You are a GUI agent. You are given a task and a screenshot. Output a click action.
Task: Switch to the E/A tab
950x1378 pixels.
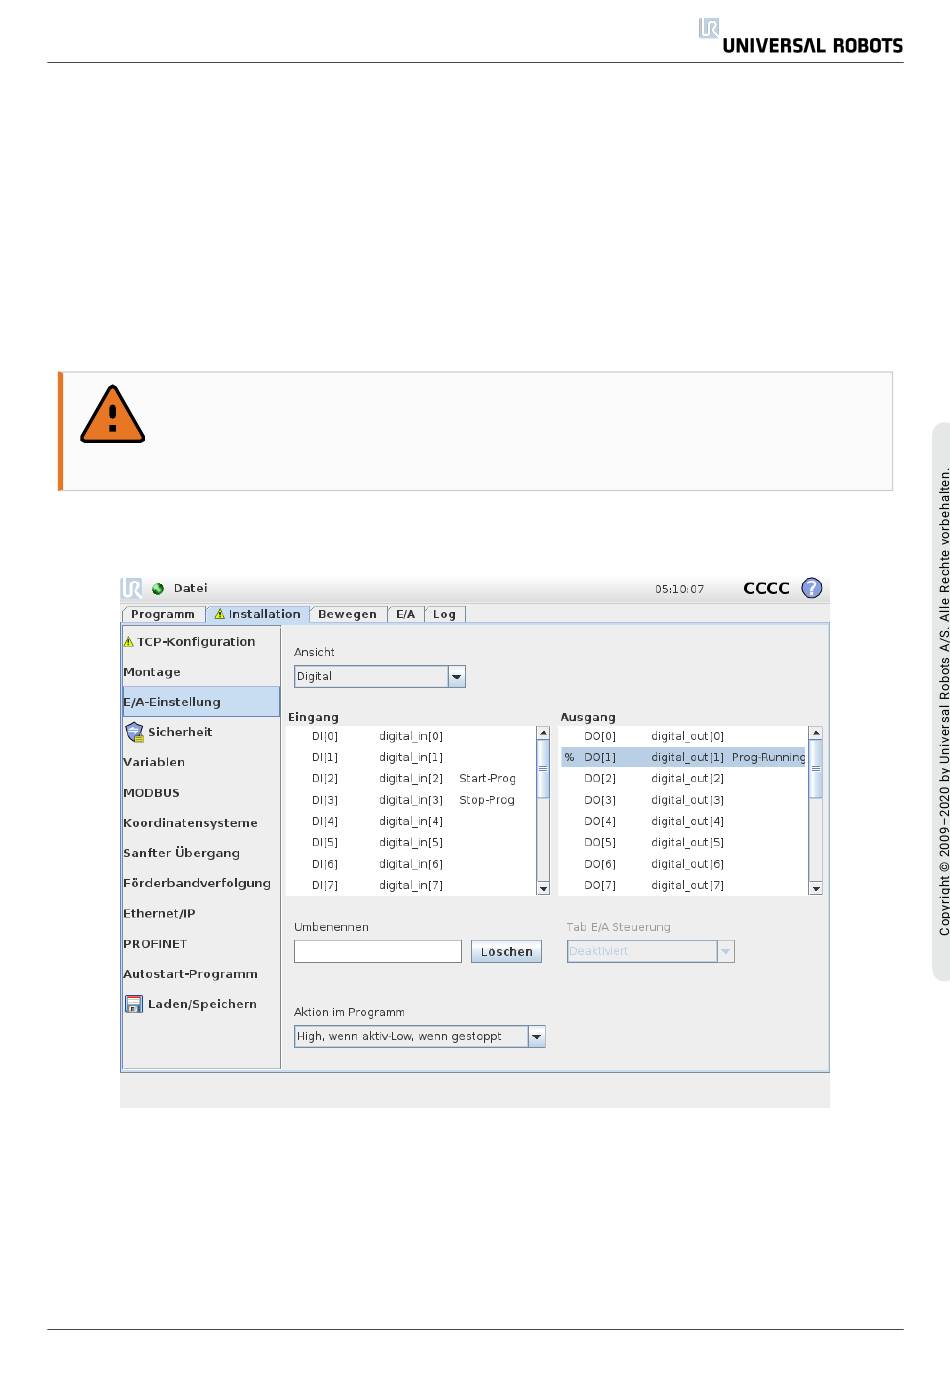point(406,614)
